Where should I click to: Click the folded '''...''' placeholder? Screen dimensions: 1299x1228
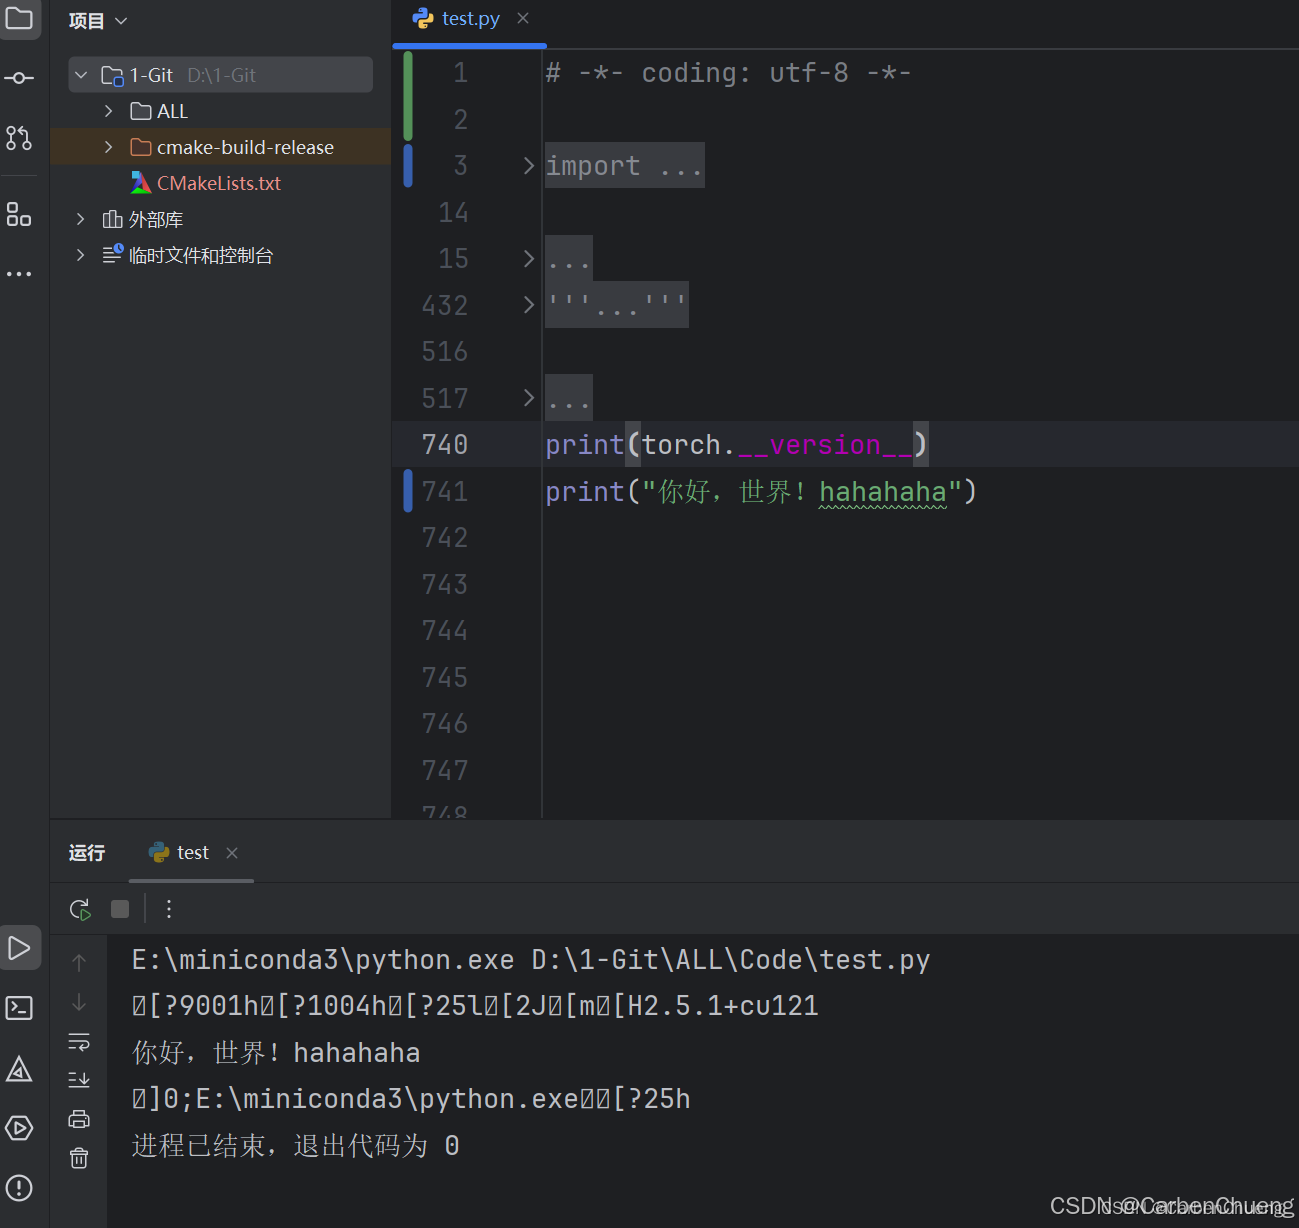(617, 305)
